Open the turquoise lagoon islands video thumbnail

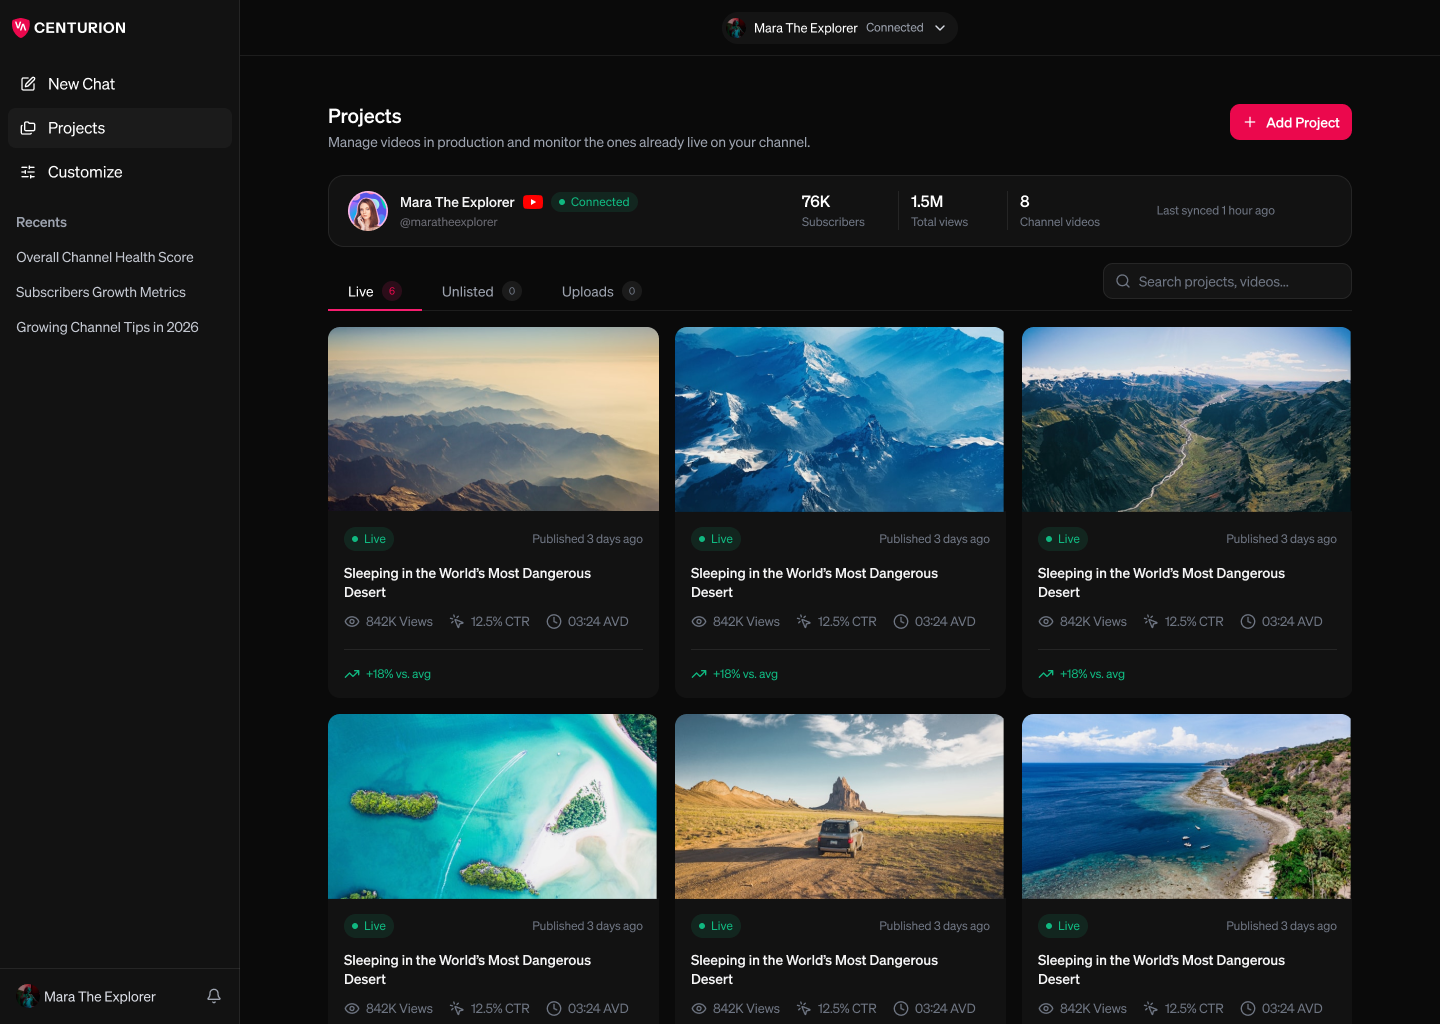point(492,806)
